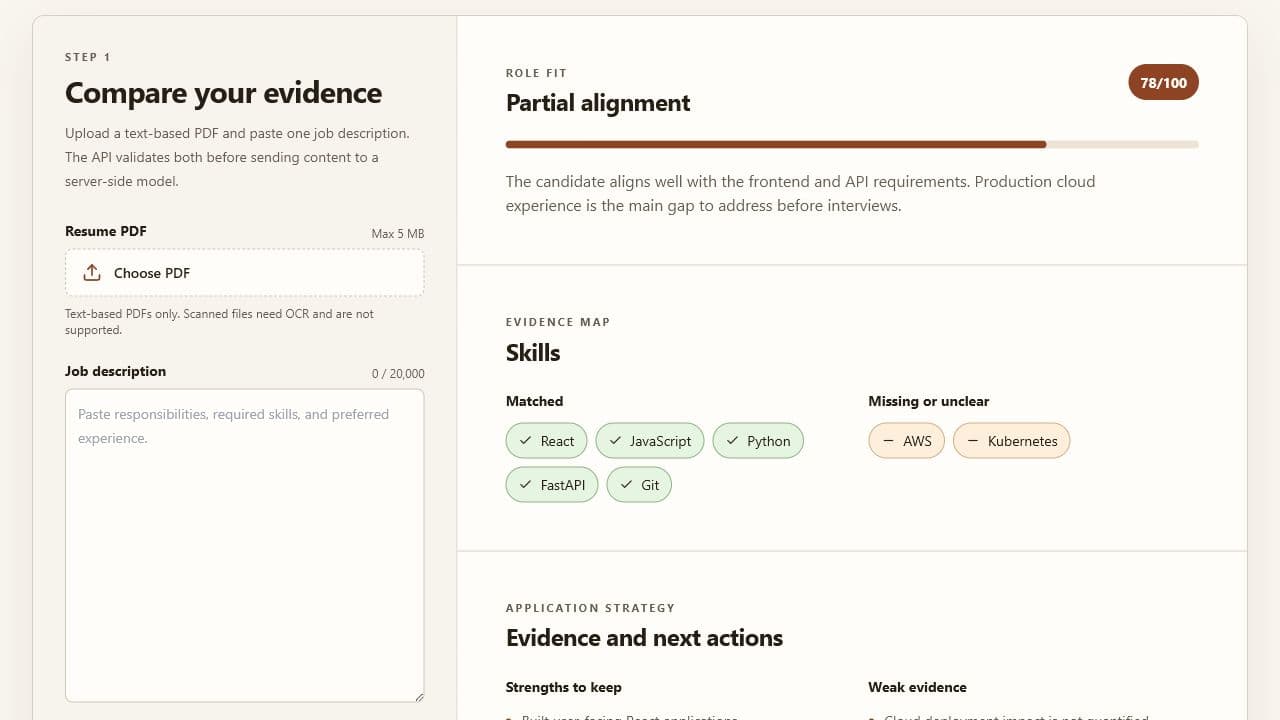1280x720 pixels.
Task: Click the Kubernetes missing skill chip
Action: coord(1011,441)
